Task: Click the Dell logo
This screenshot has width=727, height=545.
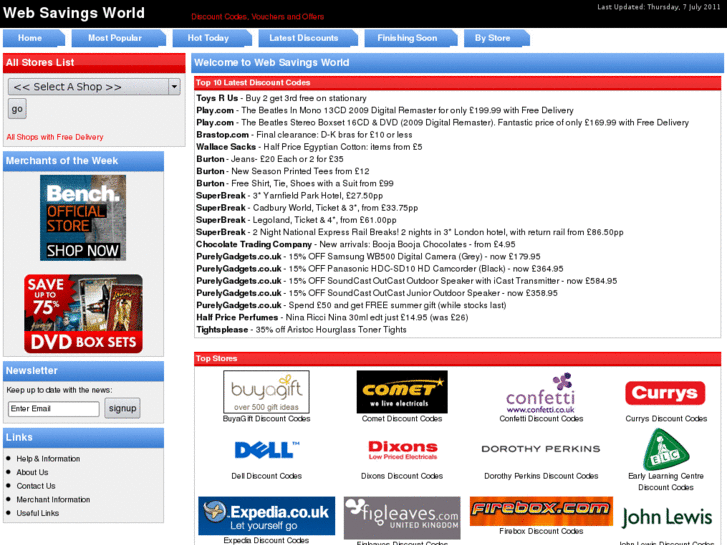Action: click(x=267, y=449)
